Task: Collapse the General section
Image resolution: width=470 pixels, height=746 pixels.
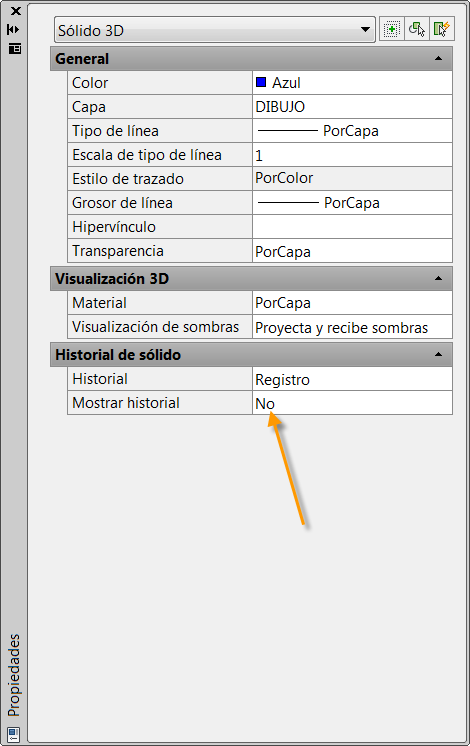Action: [x=438, y=59]
